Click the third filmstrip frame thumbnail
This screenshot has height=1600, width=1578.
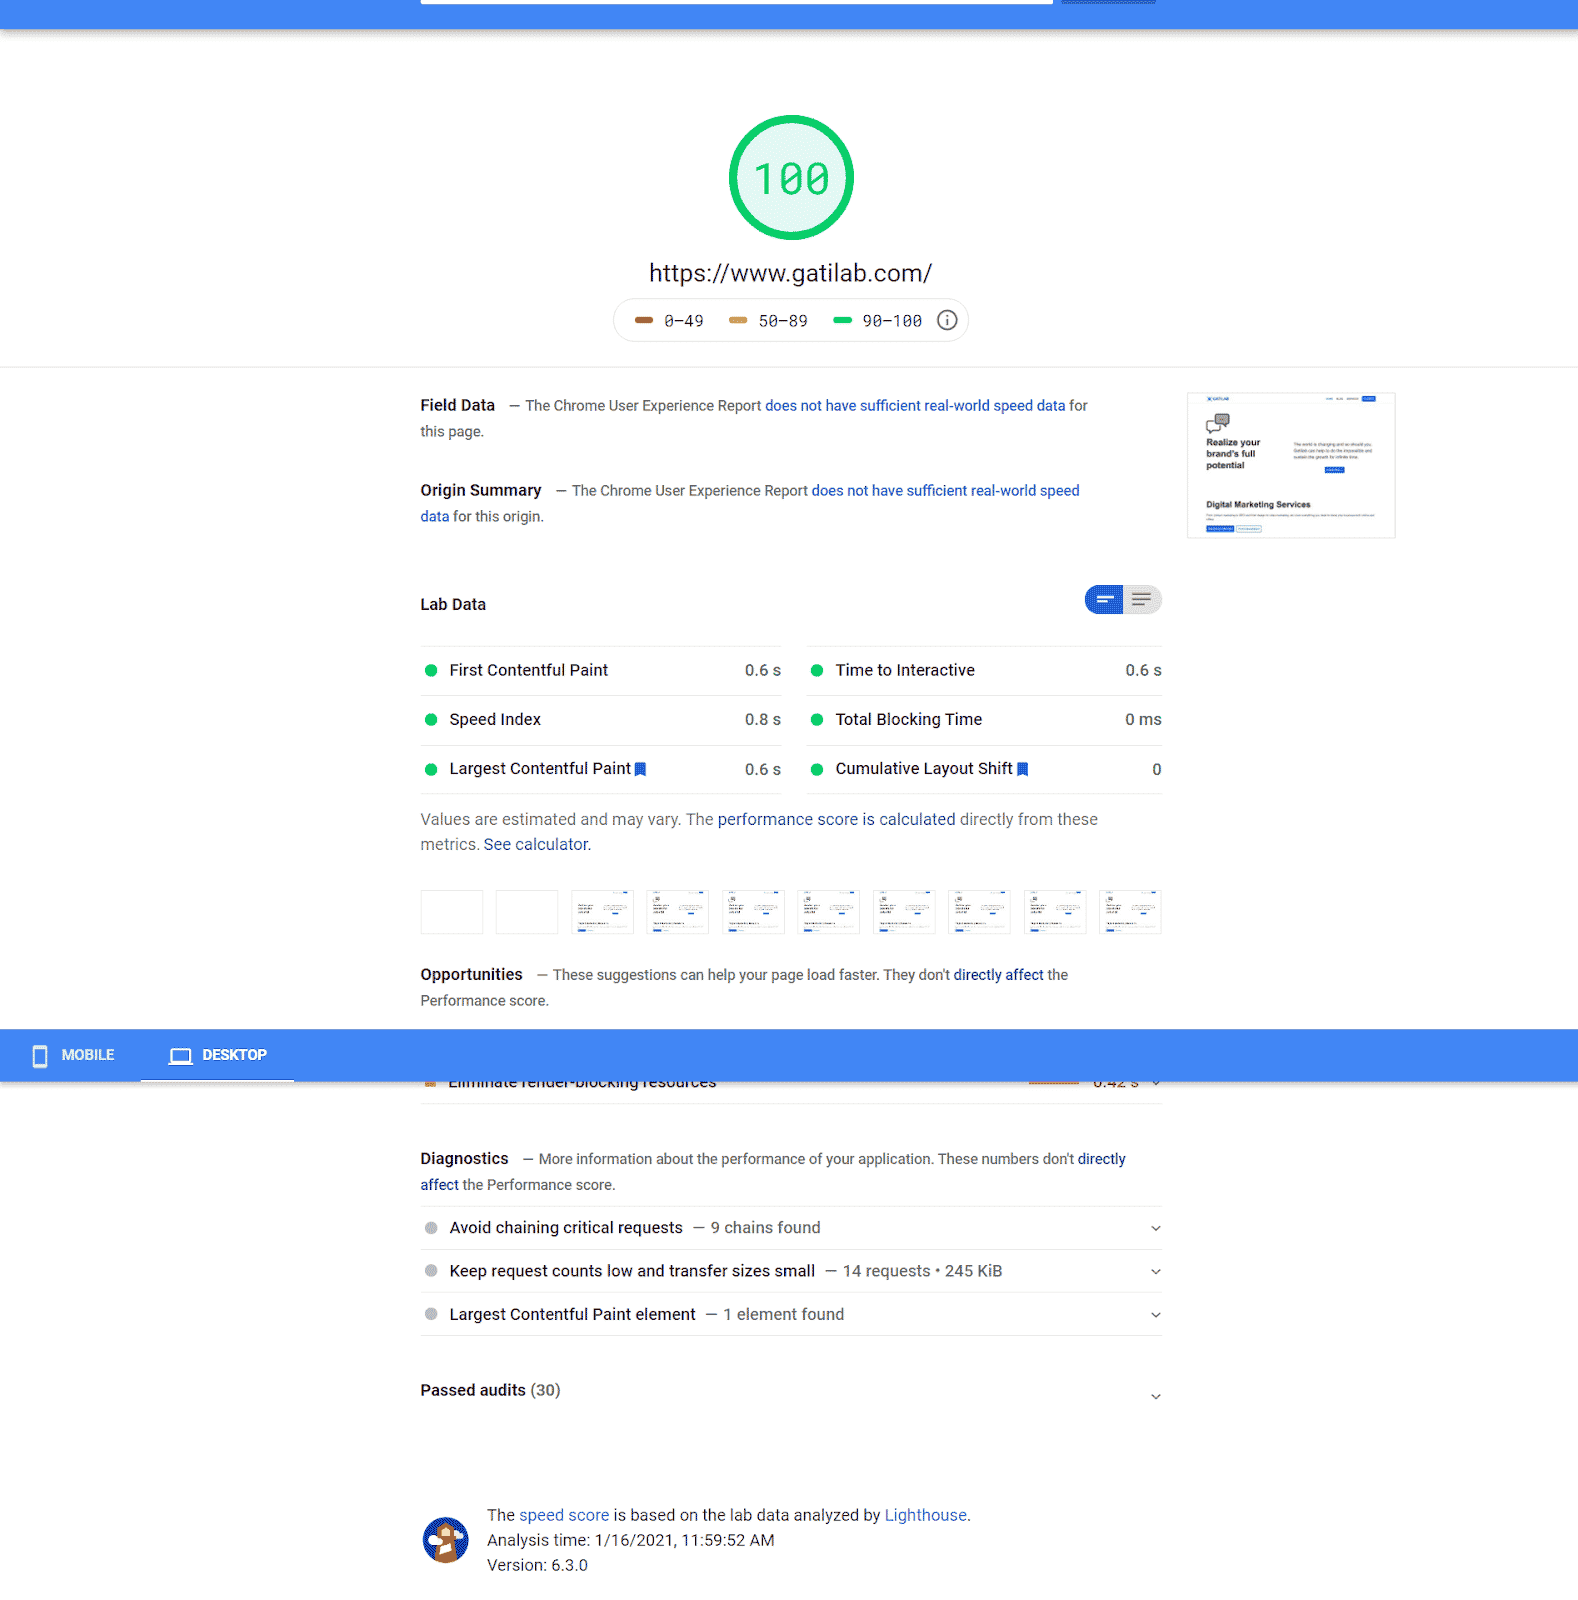(x=602, y=912)
